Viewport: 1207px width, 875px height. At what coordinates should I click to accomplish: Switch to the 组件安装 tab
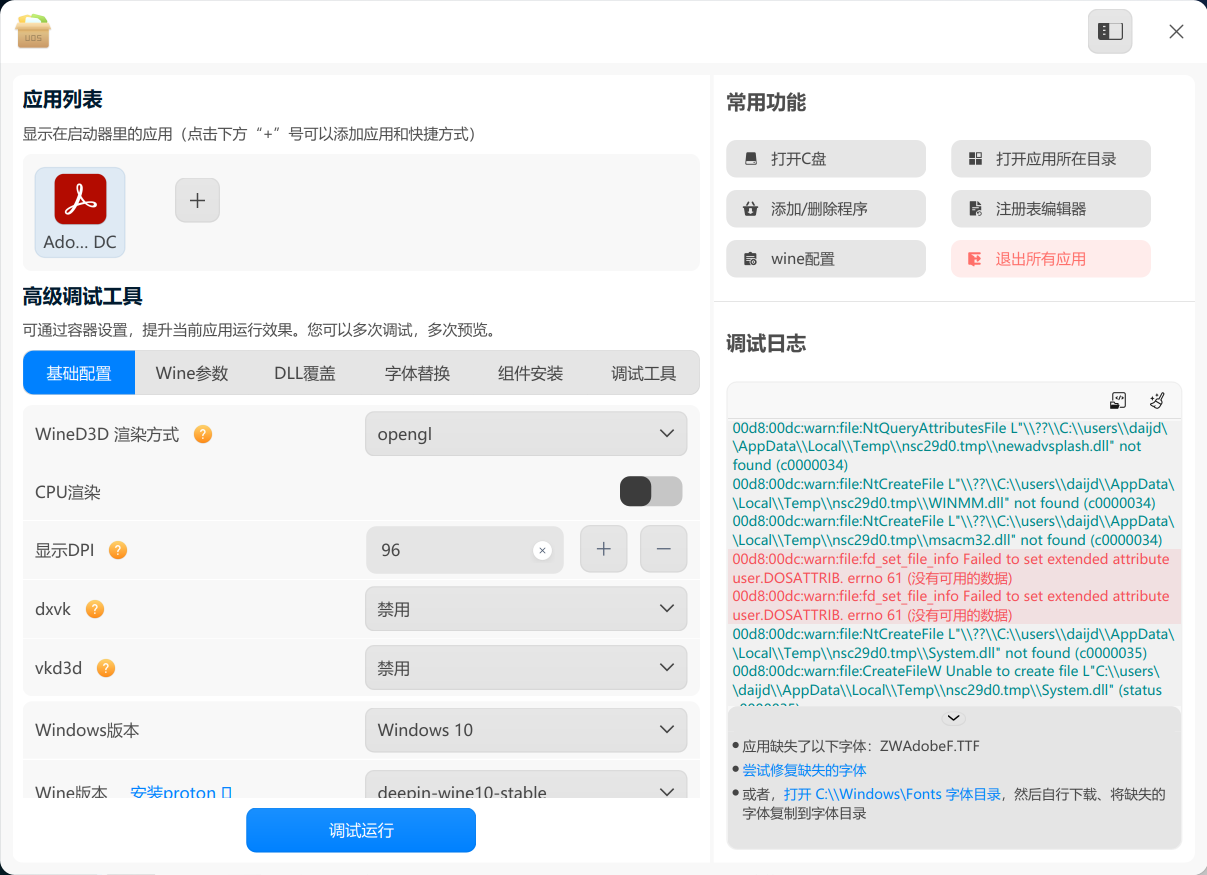point(531,373)
